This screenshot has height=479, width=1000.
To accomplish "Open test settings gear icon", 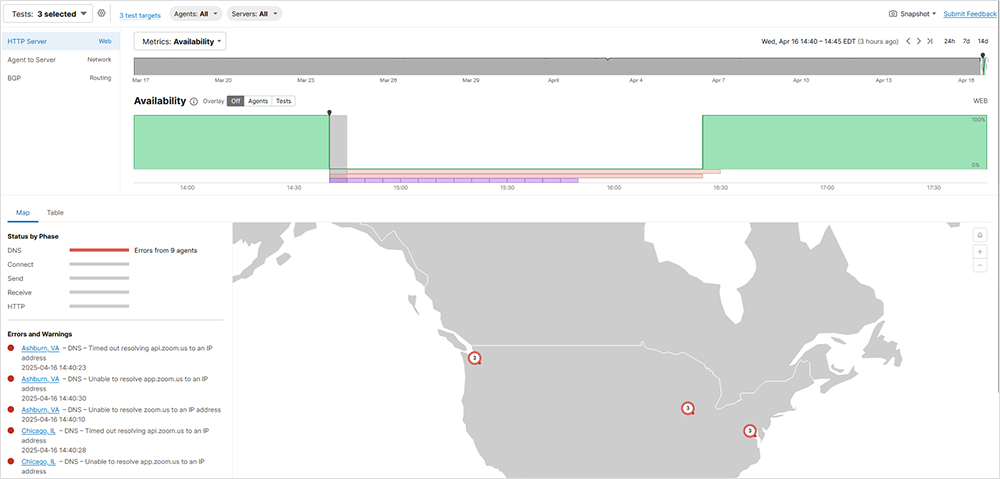I will (102, 14).
